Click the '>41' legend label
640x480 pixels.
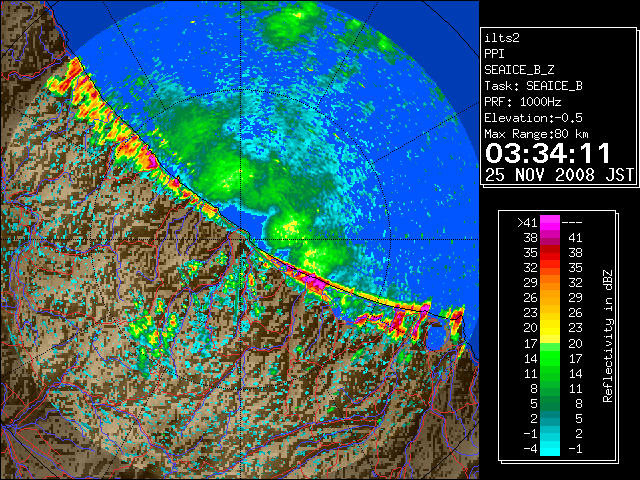tap(527, 223)
